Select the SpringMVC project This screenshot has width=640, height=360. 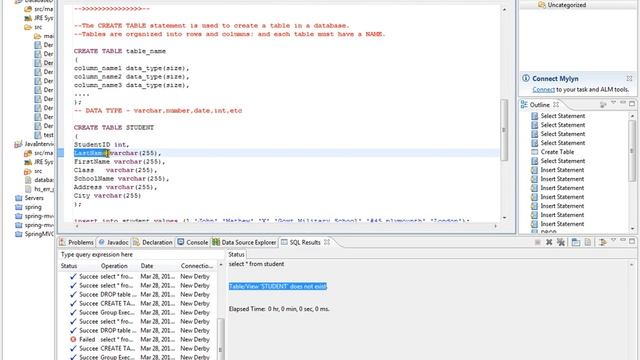click(x=39, y=234)
